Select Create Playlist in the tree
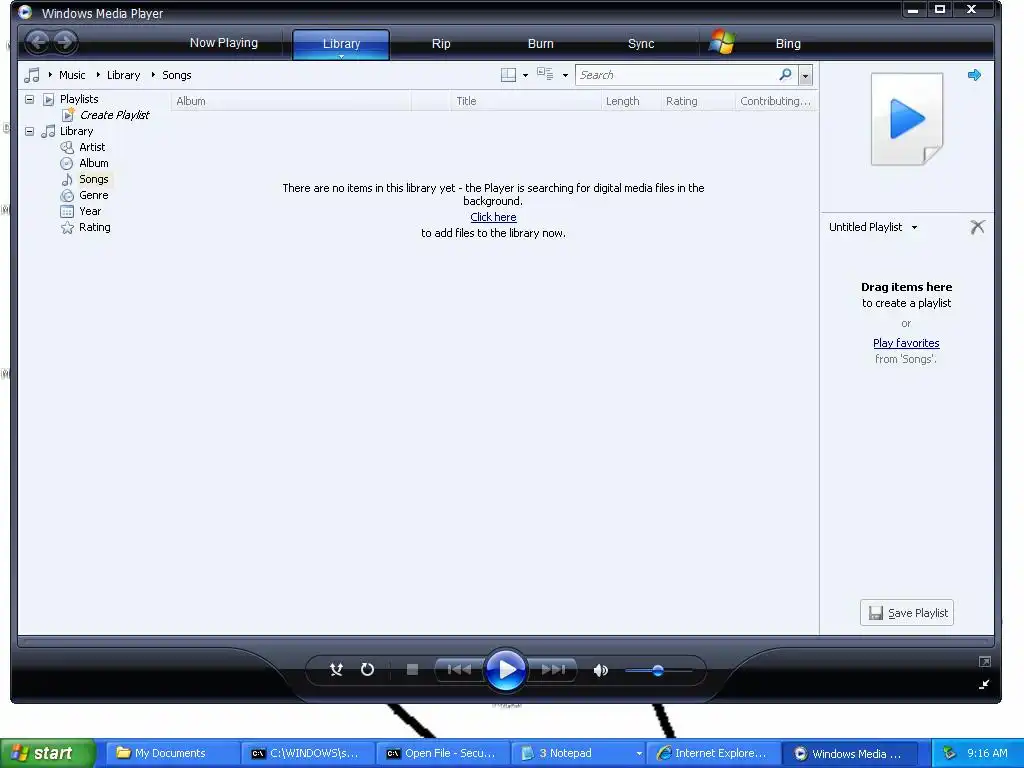The width and height of the screenshot is (1024, 768). click(114, 115)
